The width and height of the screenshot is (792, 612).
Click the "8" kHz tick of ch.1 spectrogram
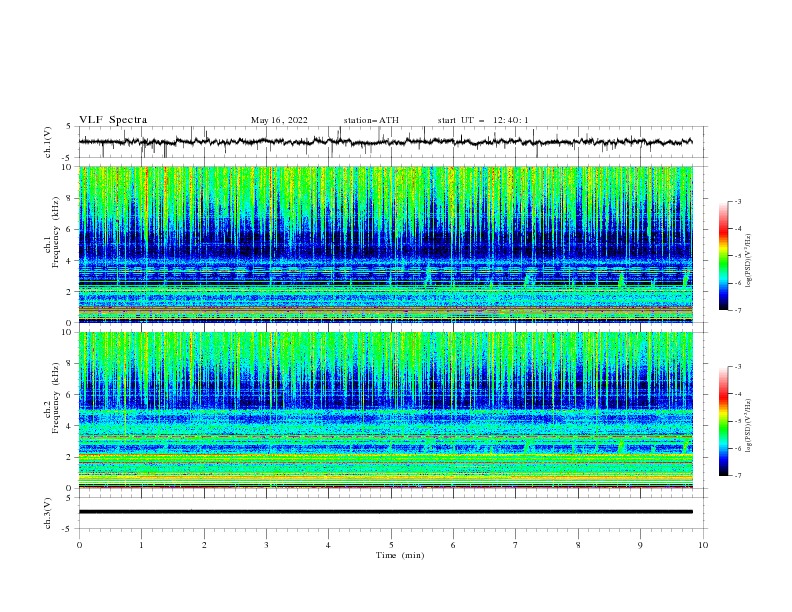point(71,198)
